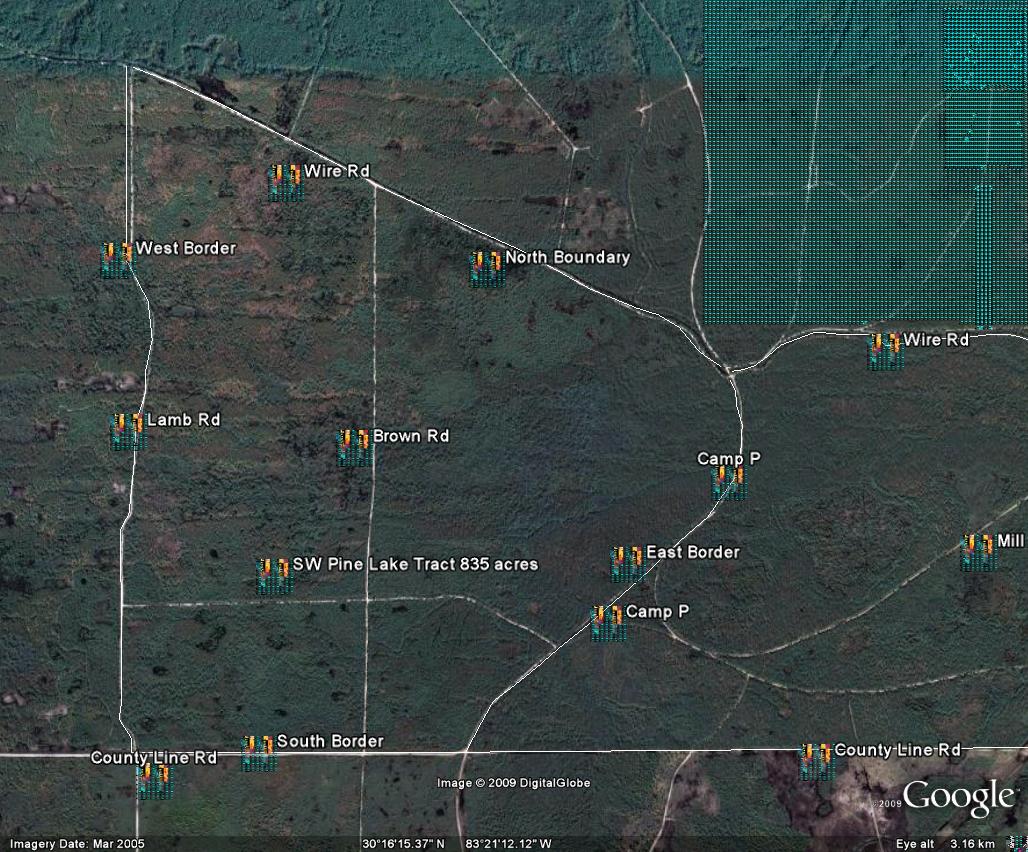Click the "North Boundary" text label
The width and height of the screenshot is (1028, 852).
(567, 258)
